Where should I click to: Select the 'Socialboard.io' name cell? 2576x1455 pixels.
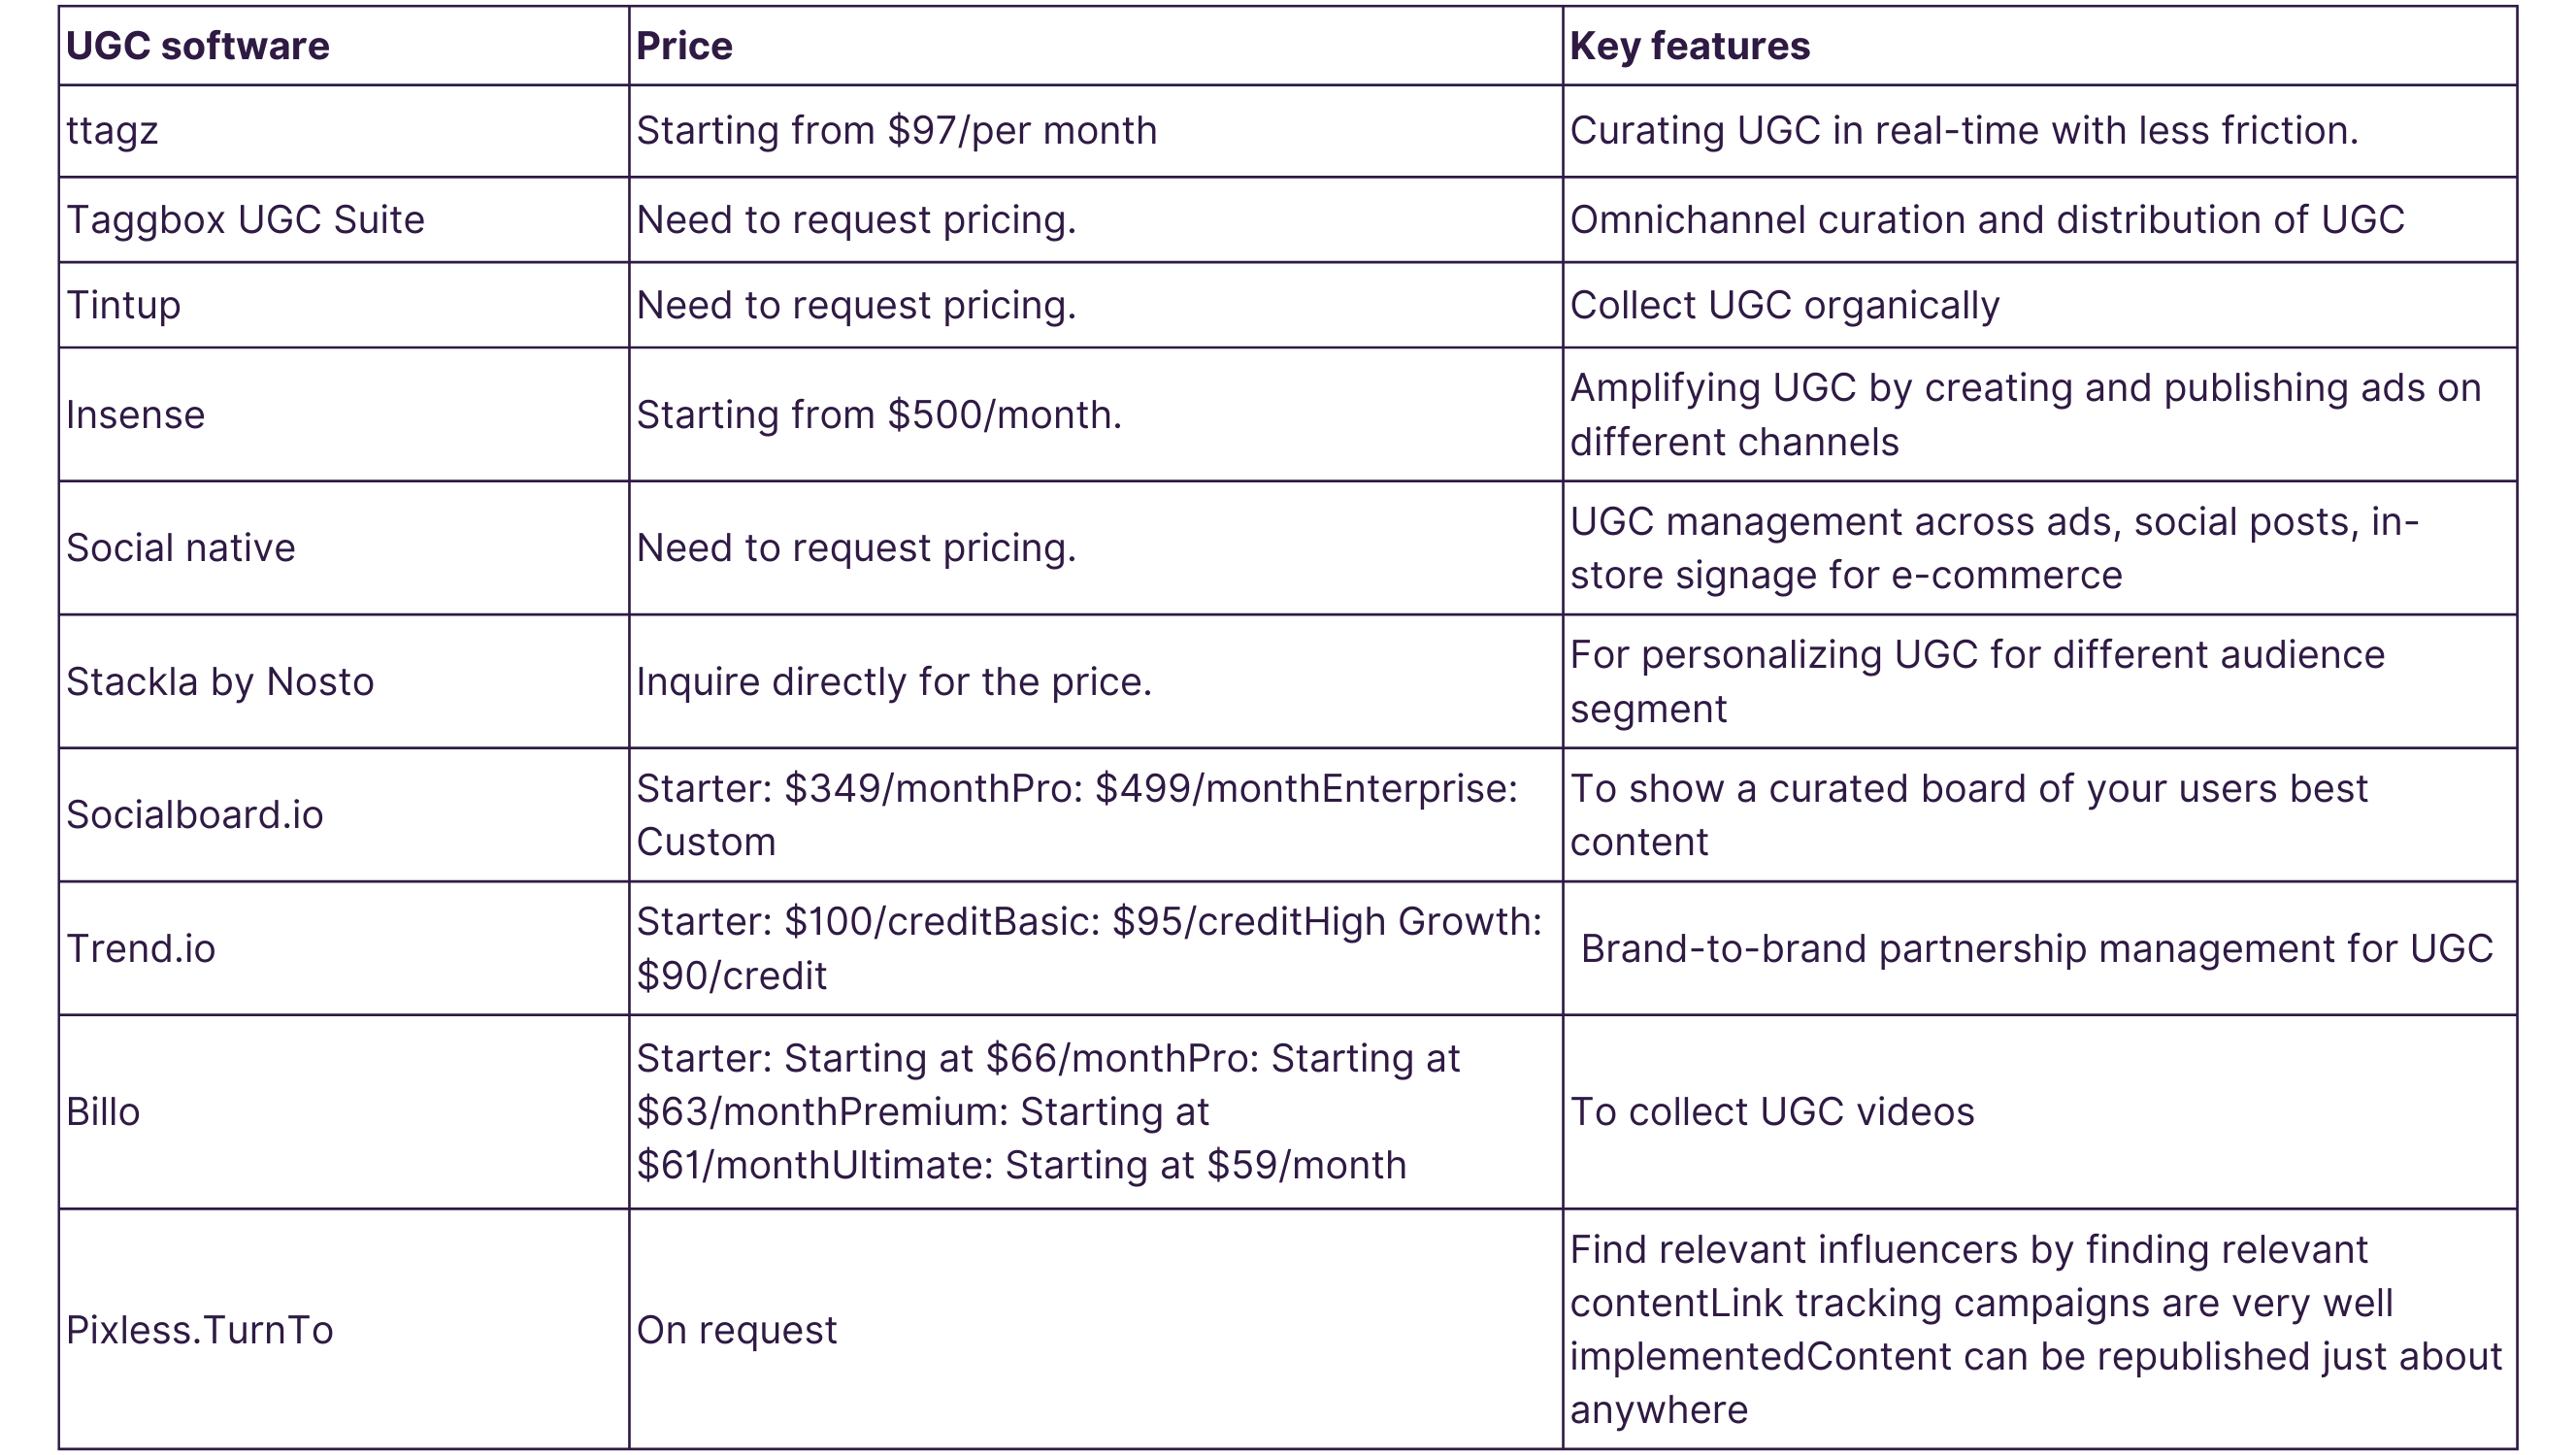point(194,815)
